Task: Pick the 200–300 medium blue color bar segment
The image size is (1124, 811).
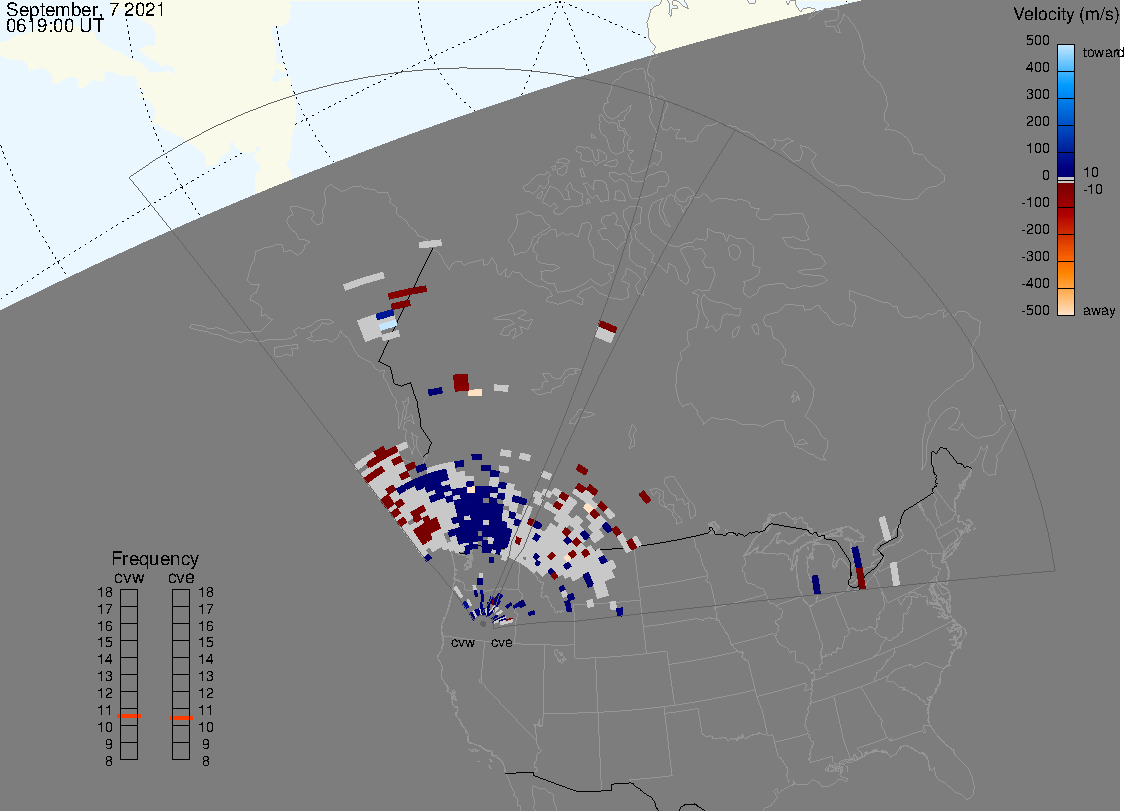Action: point(1066,112)
